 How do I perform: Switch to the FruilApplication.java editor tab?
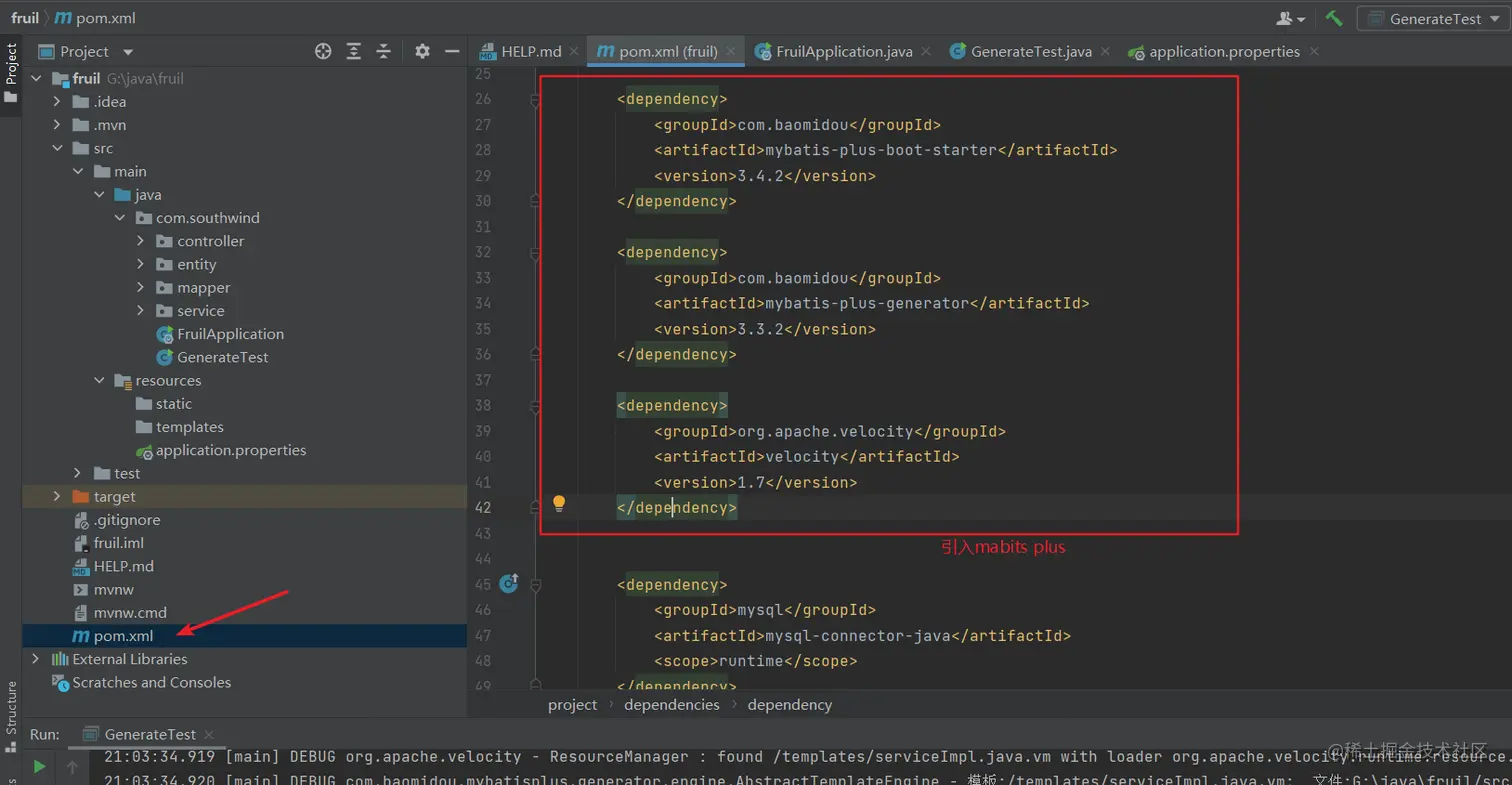point(844,51)
